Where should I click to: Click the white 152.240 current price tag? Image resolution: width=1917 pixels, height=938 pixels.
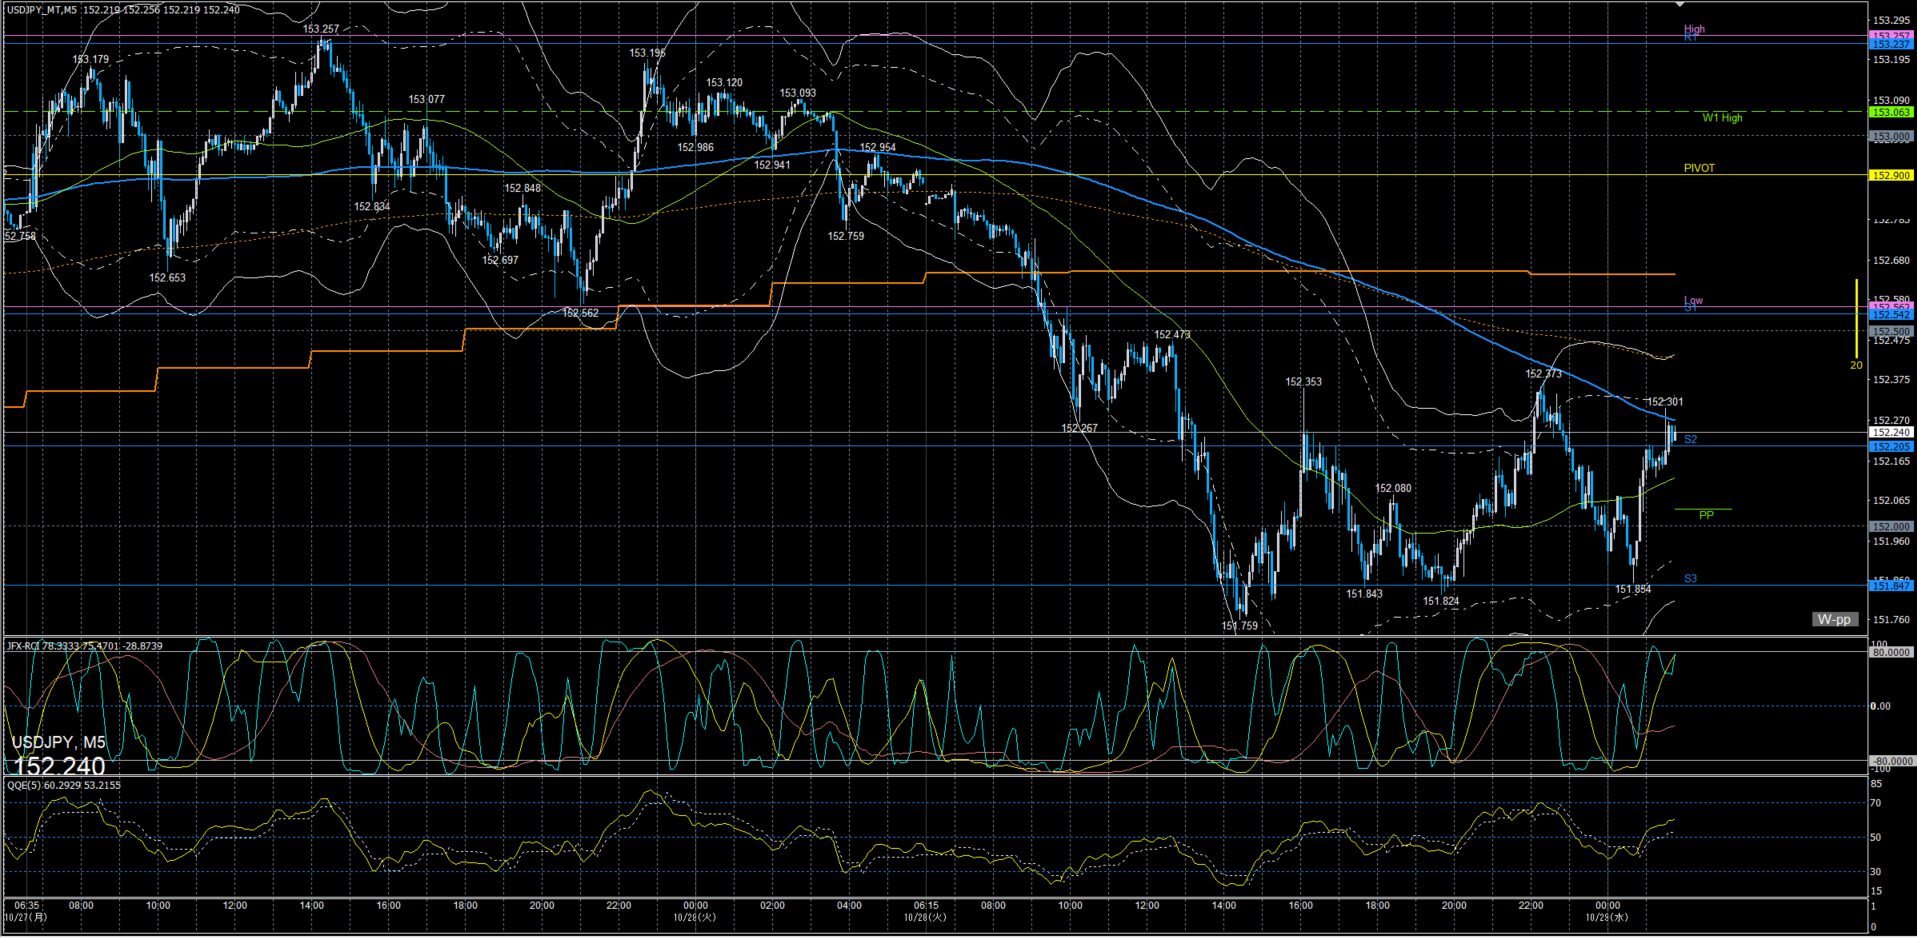coord(1890,433)
